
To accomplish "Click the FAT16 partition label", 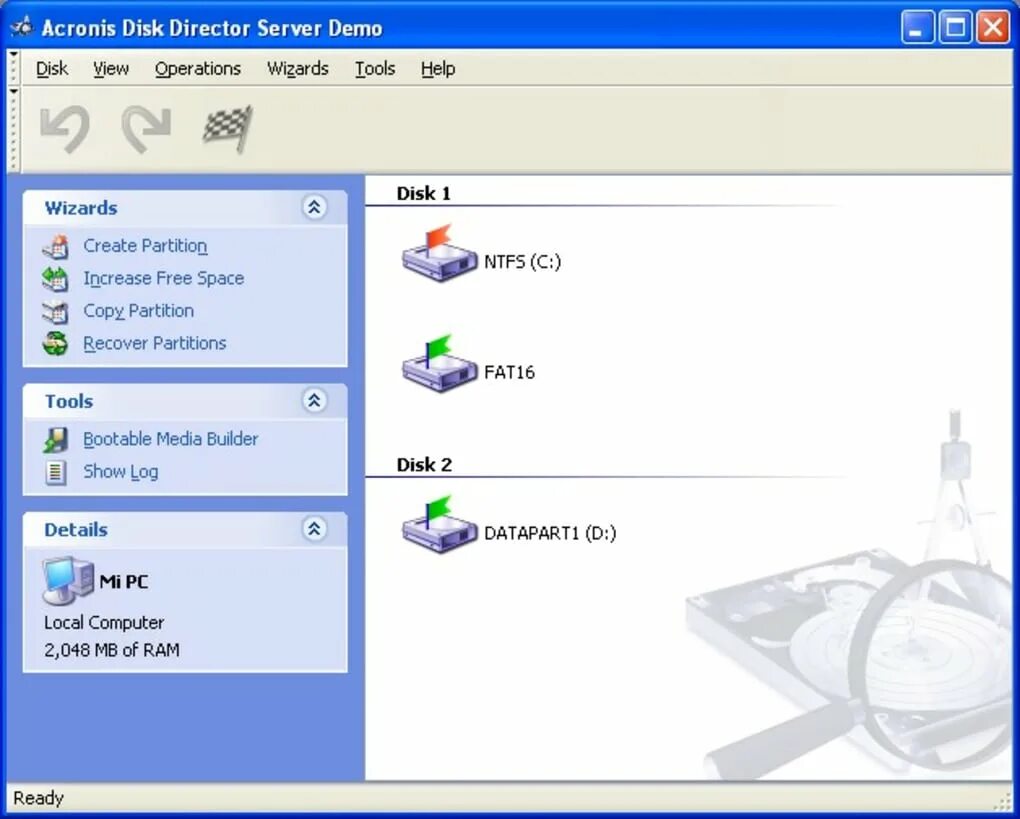I will [509, 372].
